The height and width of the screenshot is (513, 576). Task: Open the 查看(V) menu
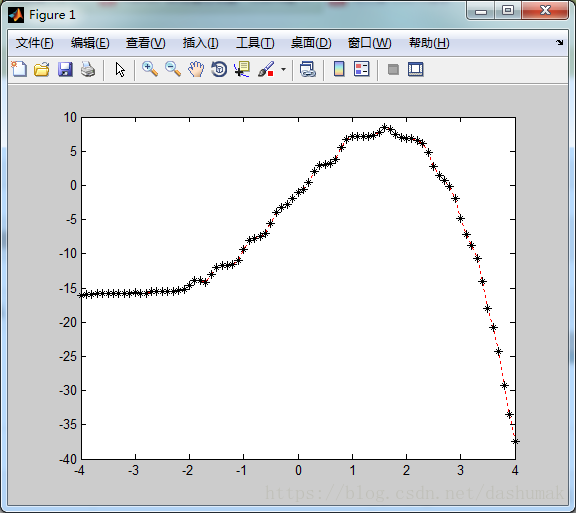click(145, 43)
